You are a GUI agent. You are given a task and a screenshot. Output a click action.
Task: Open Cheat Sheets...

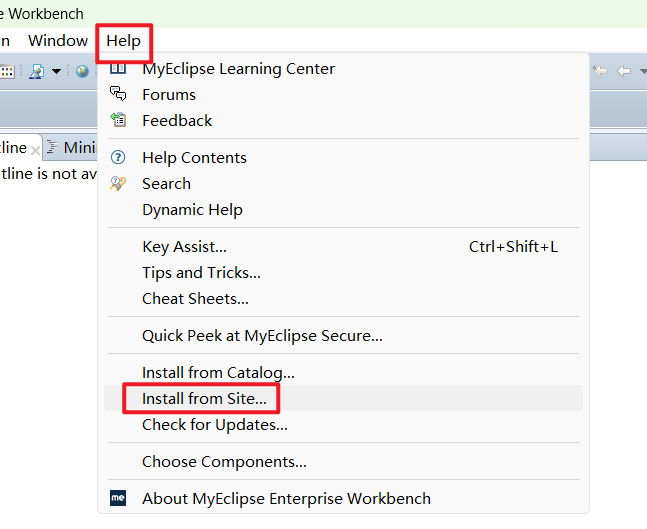(x=343, y=299)
